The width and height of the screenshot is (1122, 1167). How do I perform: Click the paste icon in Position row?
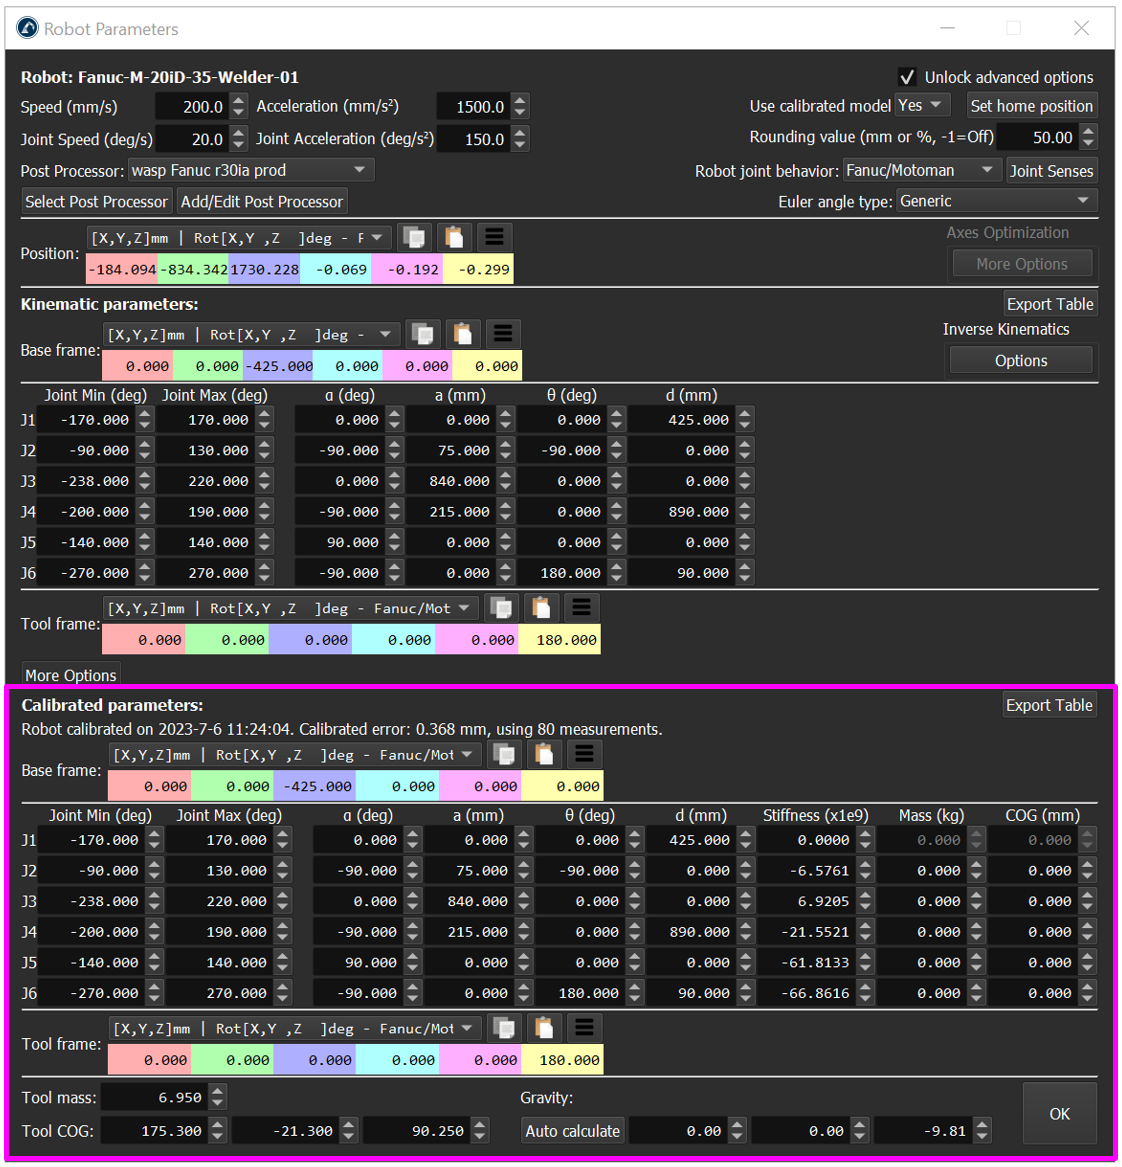pyautogui.click(x=453, y=238)
